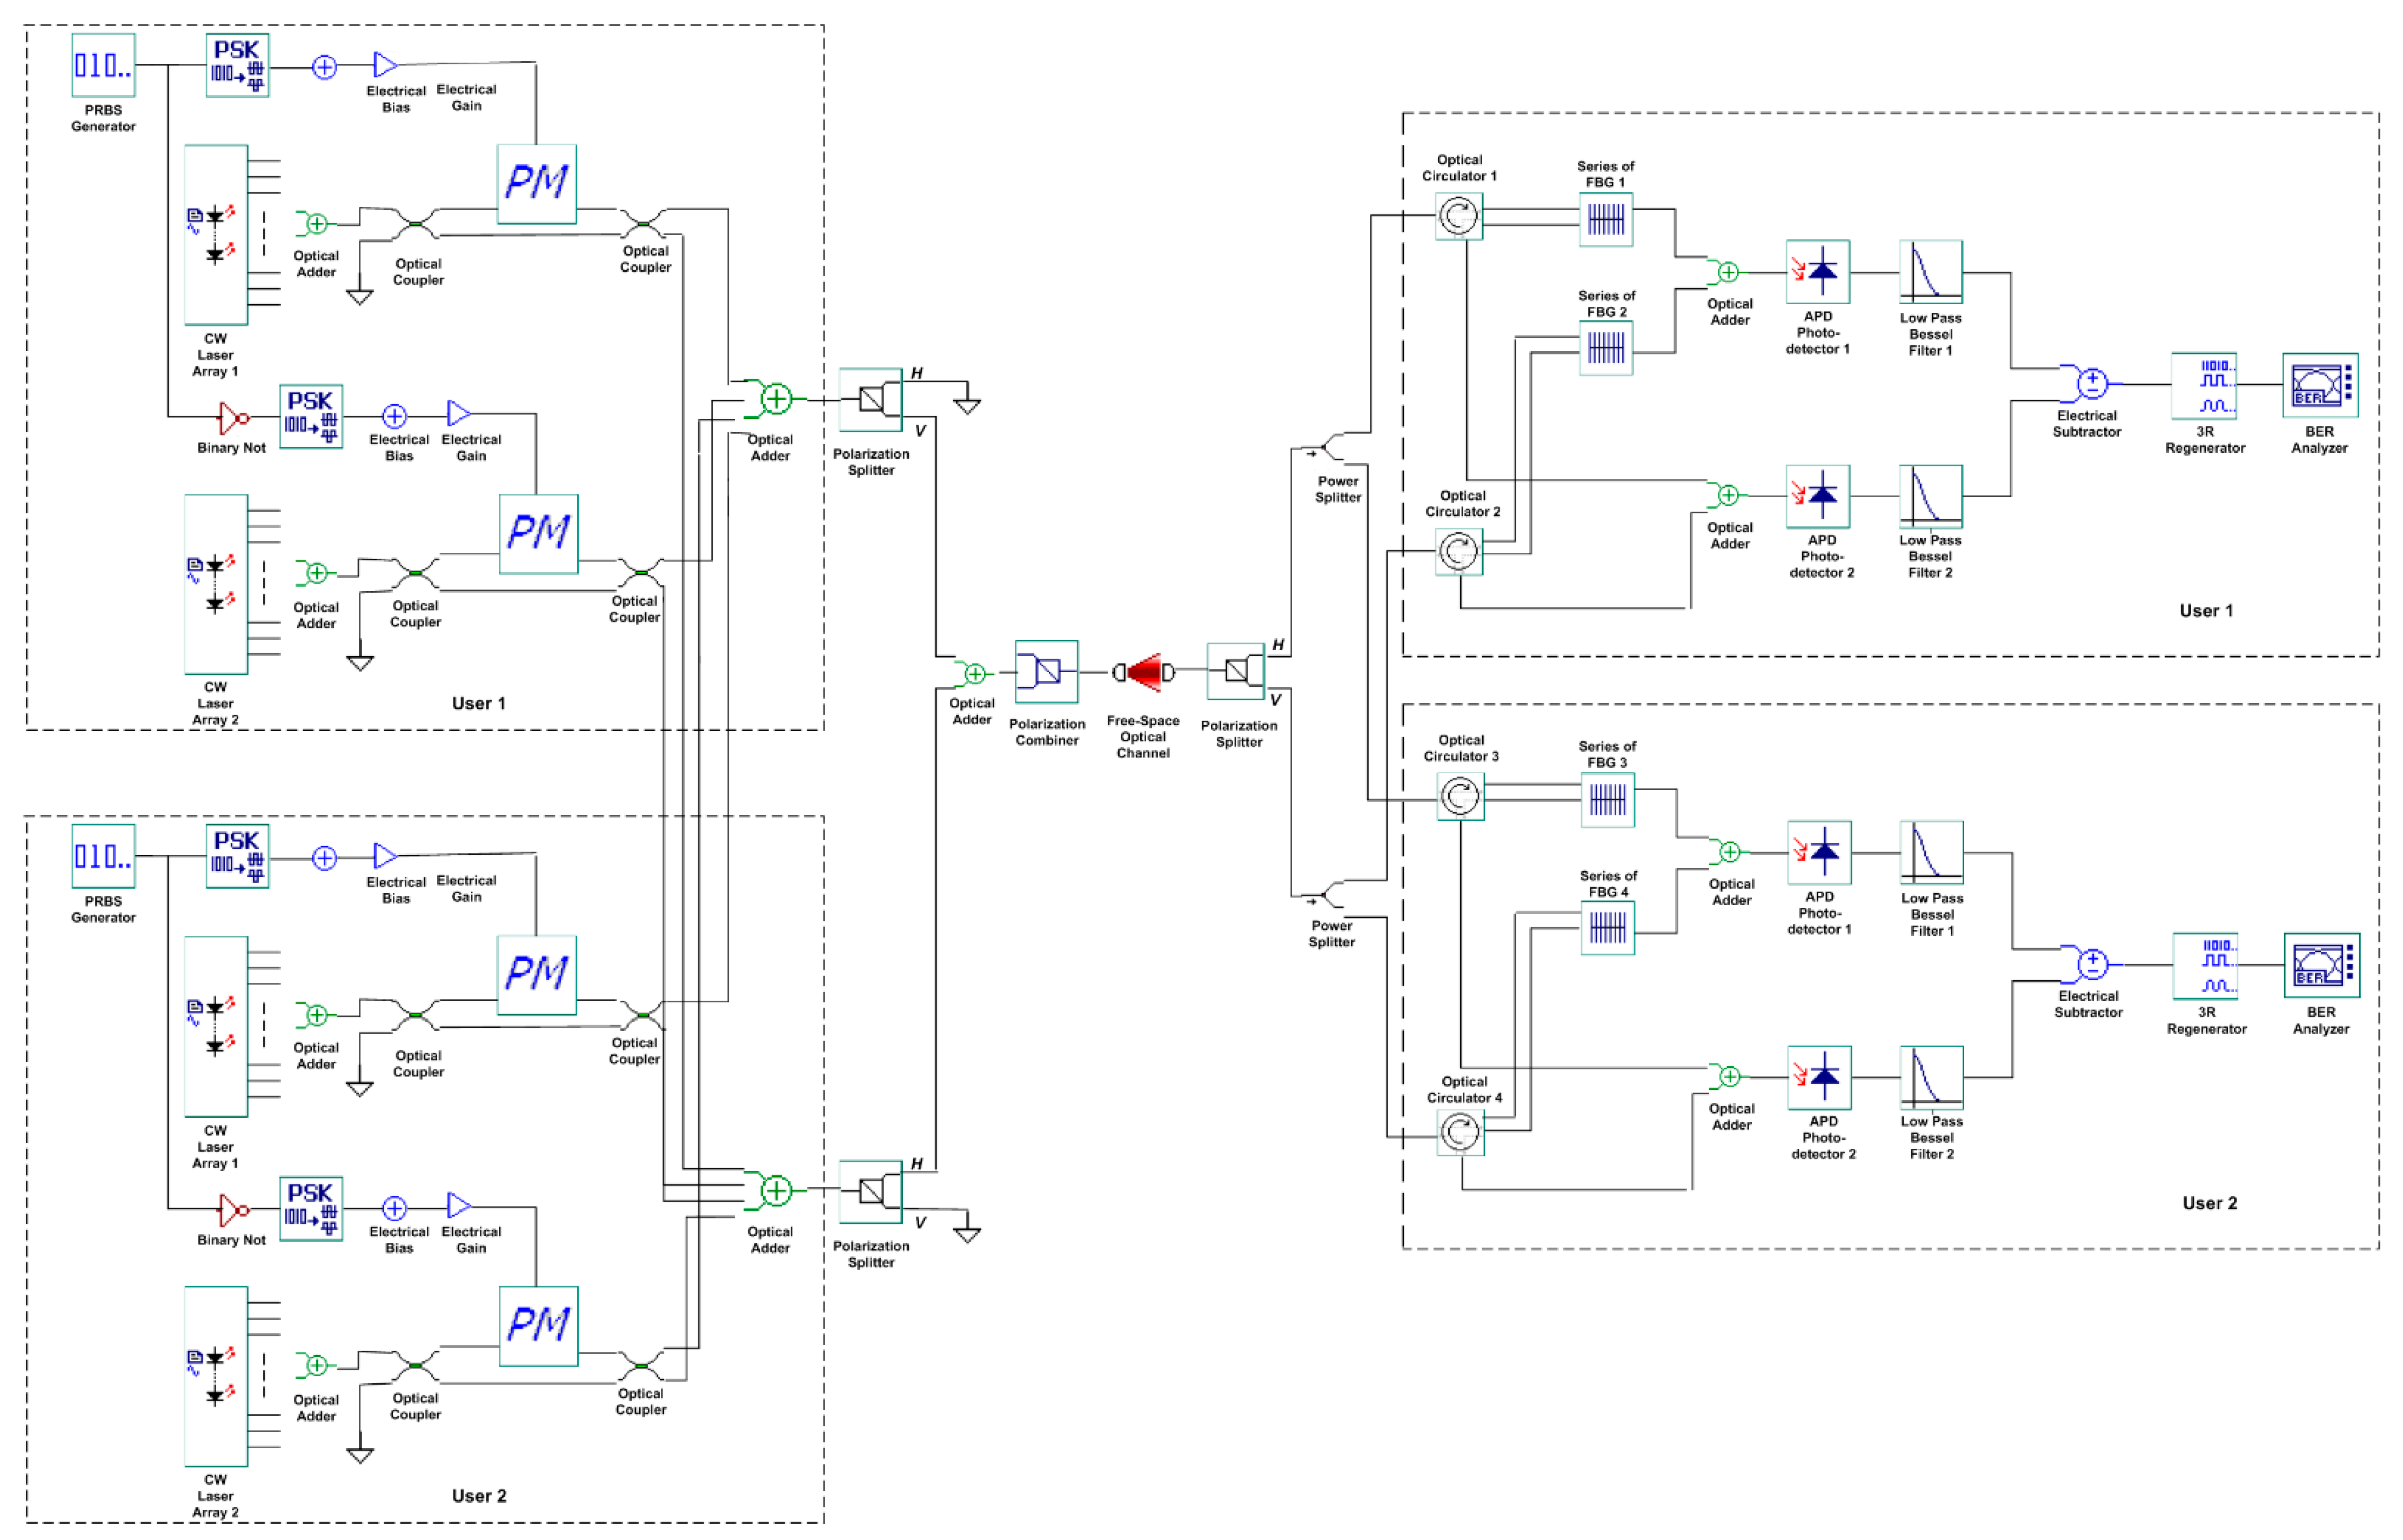Open the BER Analyzer in User 1 receiver
Image resolution: width=2403 pixels, height=1540 pixels.
click(2319, 385)
